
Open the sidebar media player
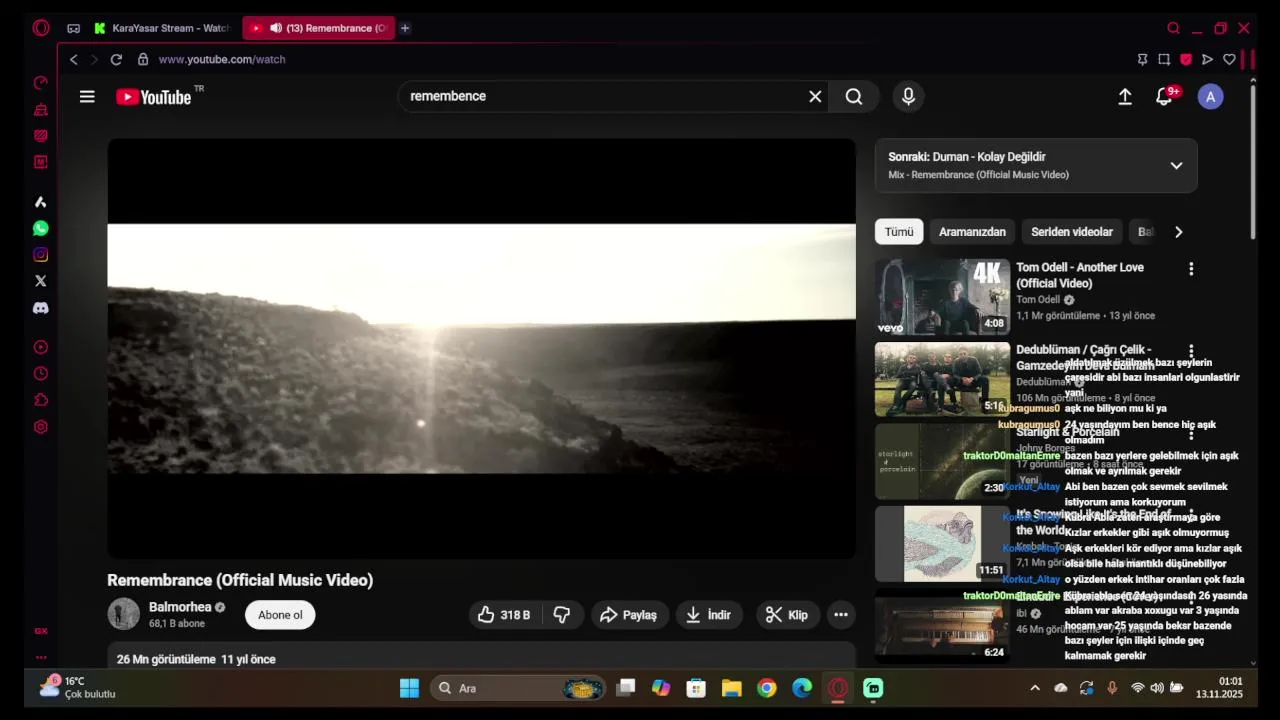point(41,347)
